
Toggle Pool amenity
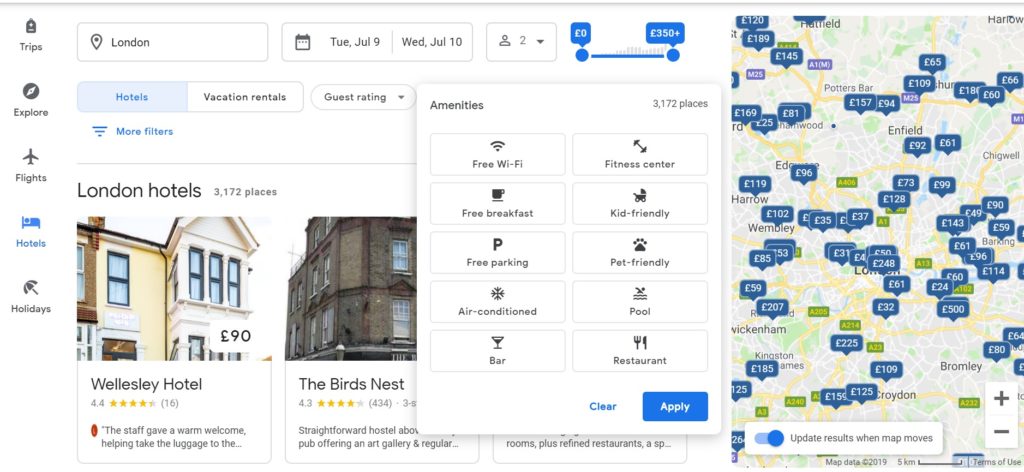coord(640,302)
